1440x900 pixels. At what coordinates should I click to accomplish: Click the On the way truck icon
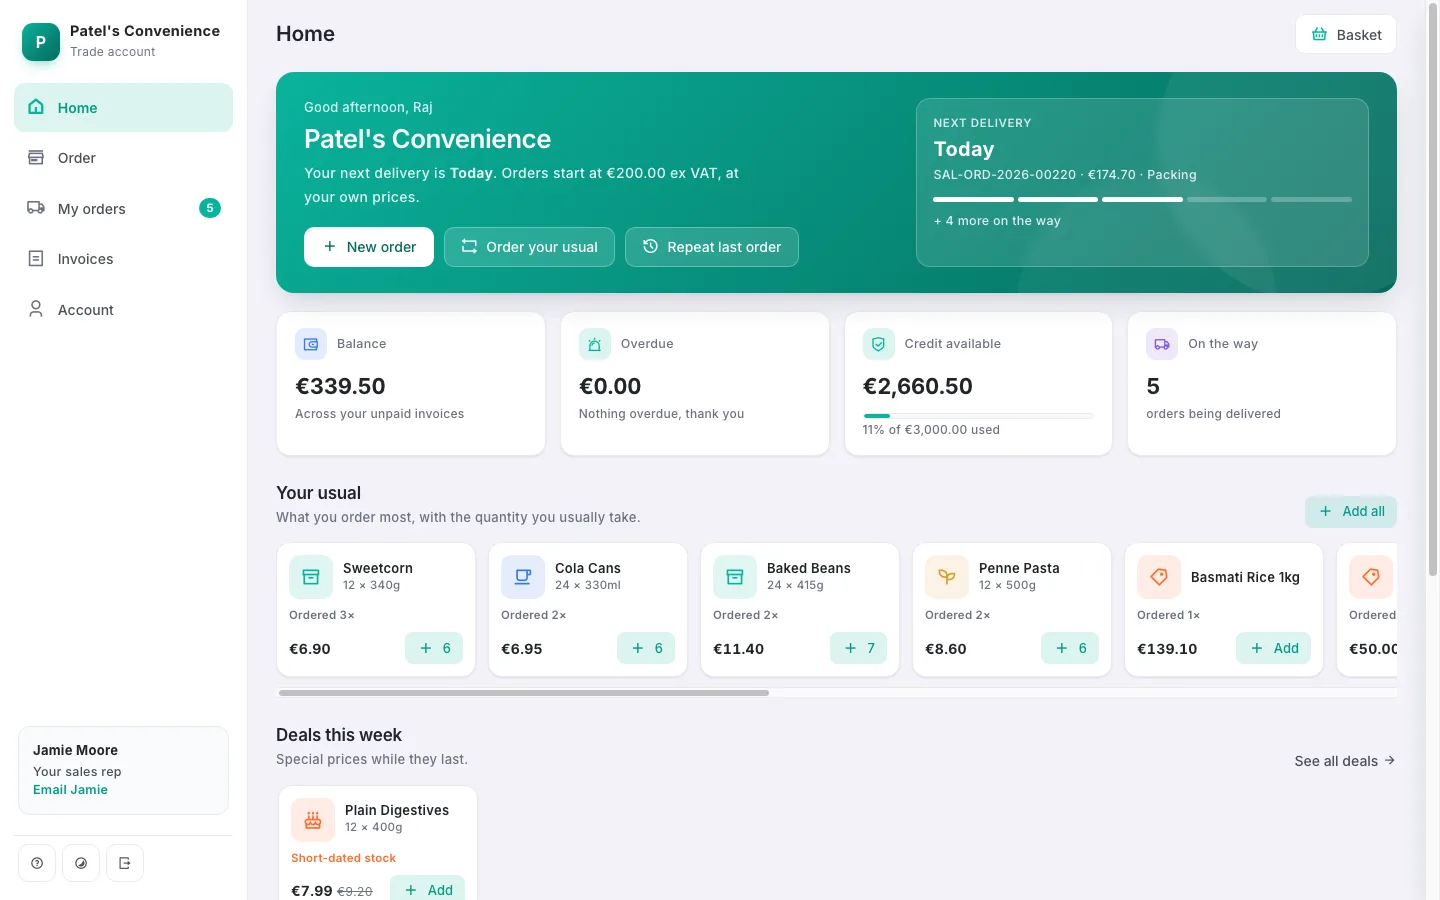(x=1162, y=344)
